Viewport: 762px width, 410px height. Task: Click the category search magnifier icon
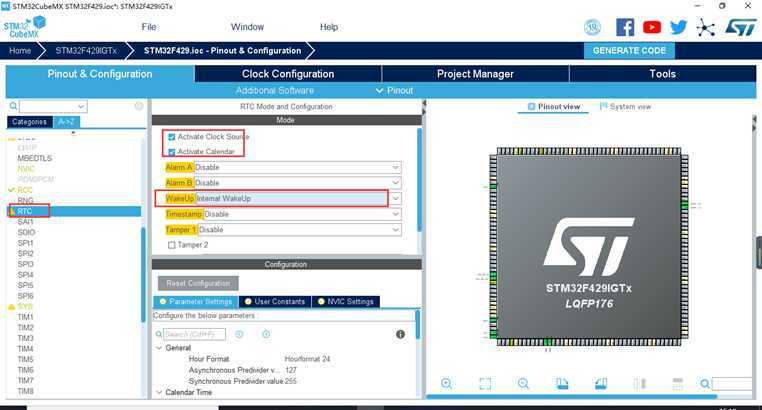point(13,106)
